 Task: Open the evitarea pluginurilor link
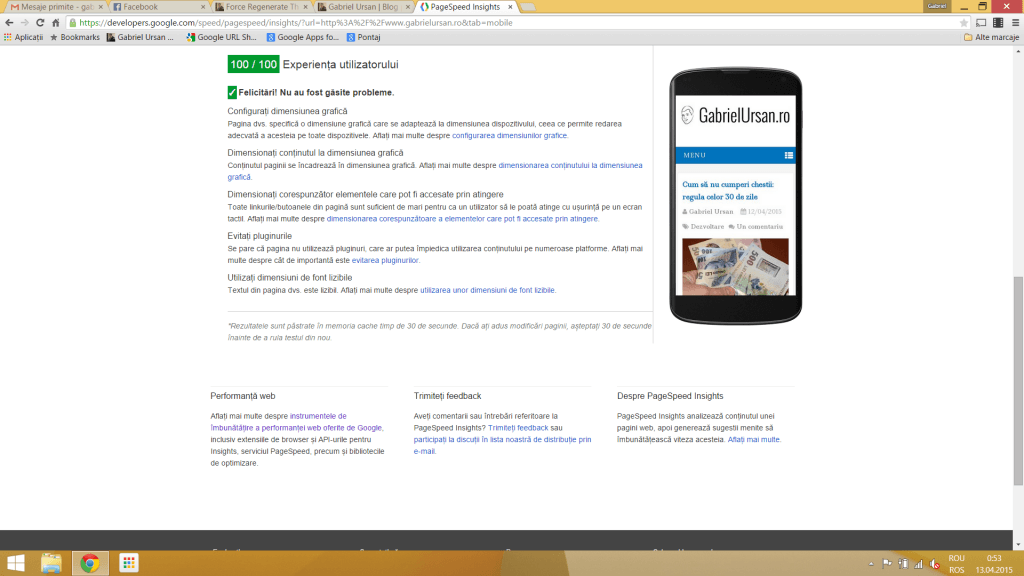pyautogui.click(x=385, y=260)
